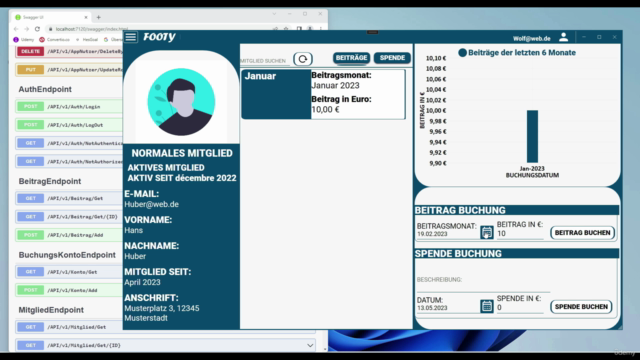Image resolution: width=640 pixels, height=360 pixels.
Task: Open the user profile icon beside Wolf@web.de
Action: click(564, 38)
